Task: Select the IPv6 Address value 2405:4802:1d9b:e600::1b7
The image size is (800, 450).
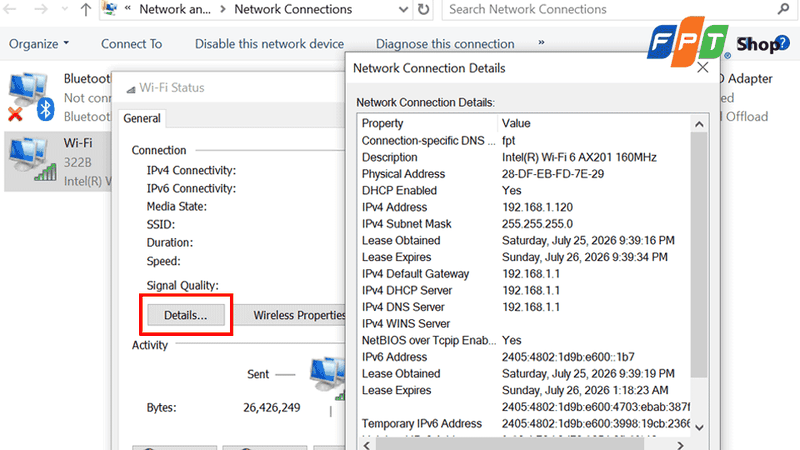Action: coord(568,357)
